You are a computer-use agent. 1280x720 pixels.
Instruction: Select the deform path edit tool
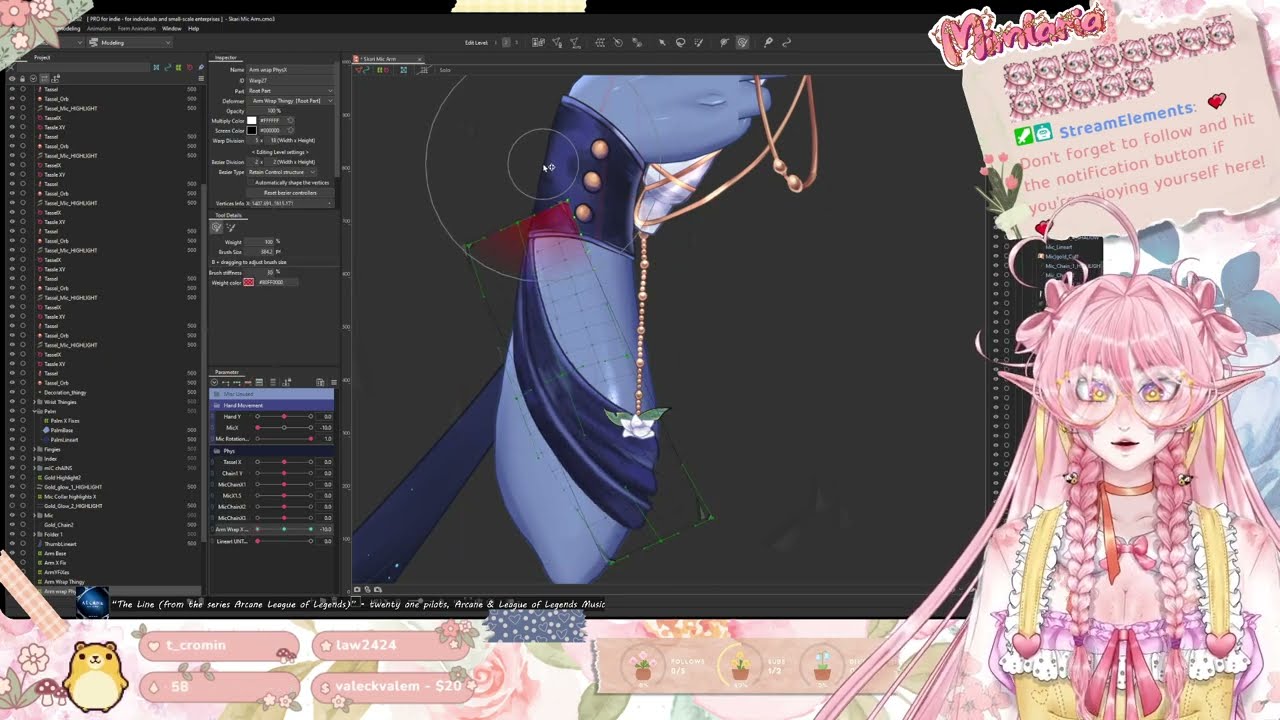[786, 43]
